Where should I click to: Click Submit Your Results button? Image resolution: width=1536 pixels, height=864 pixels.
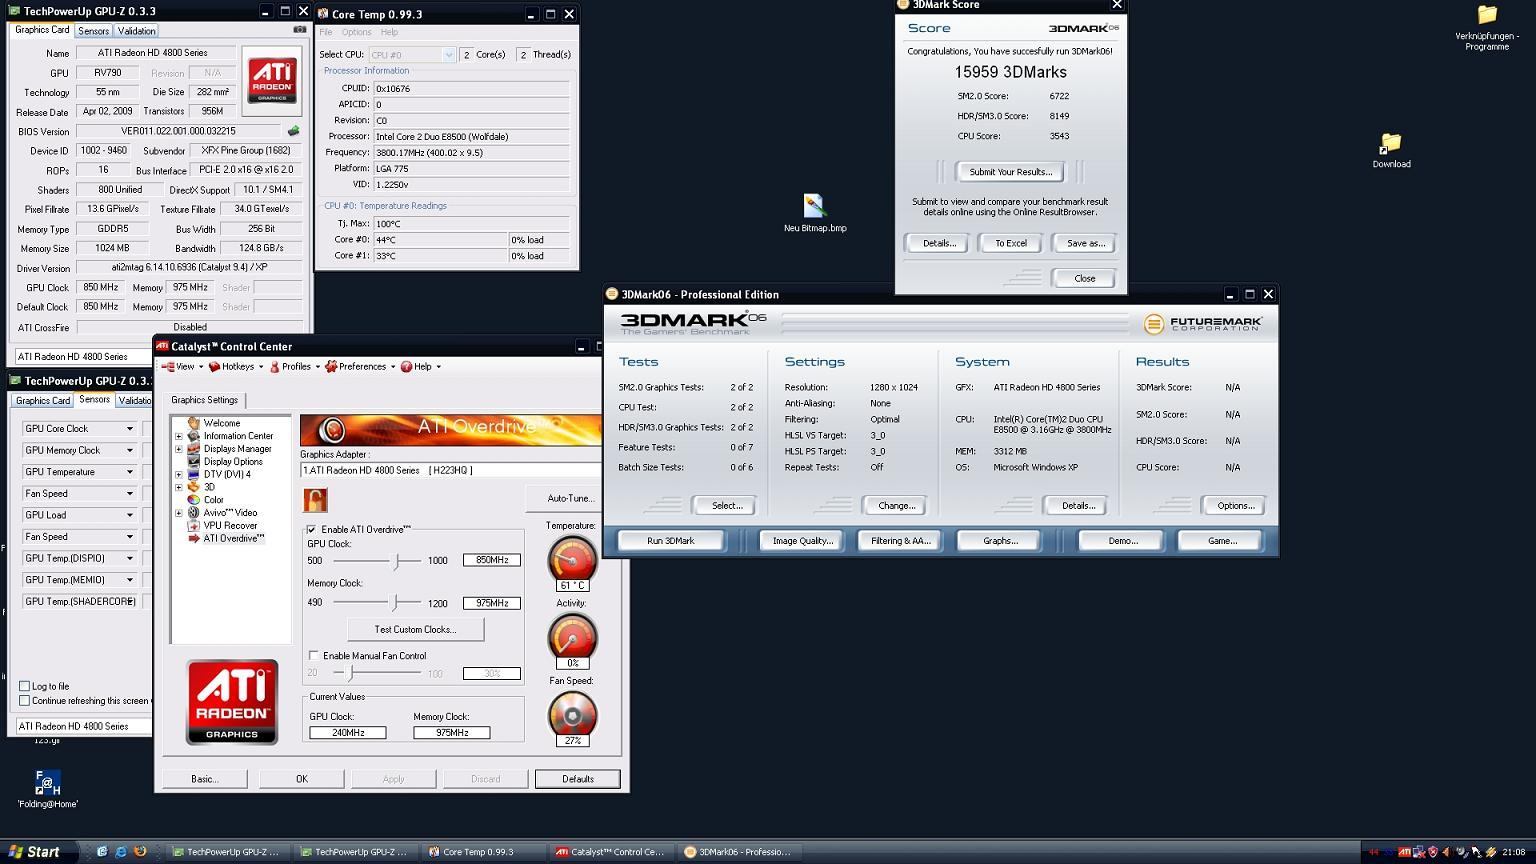(1011, 172)
